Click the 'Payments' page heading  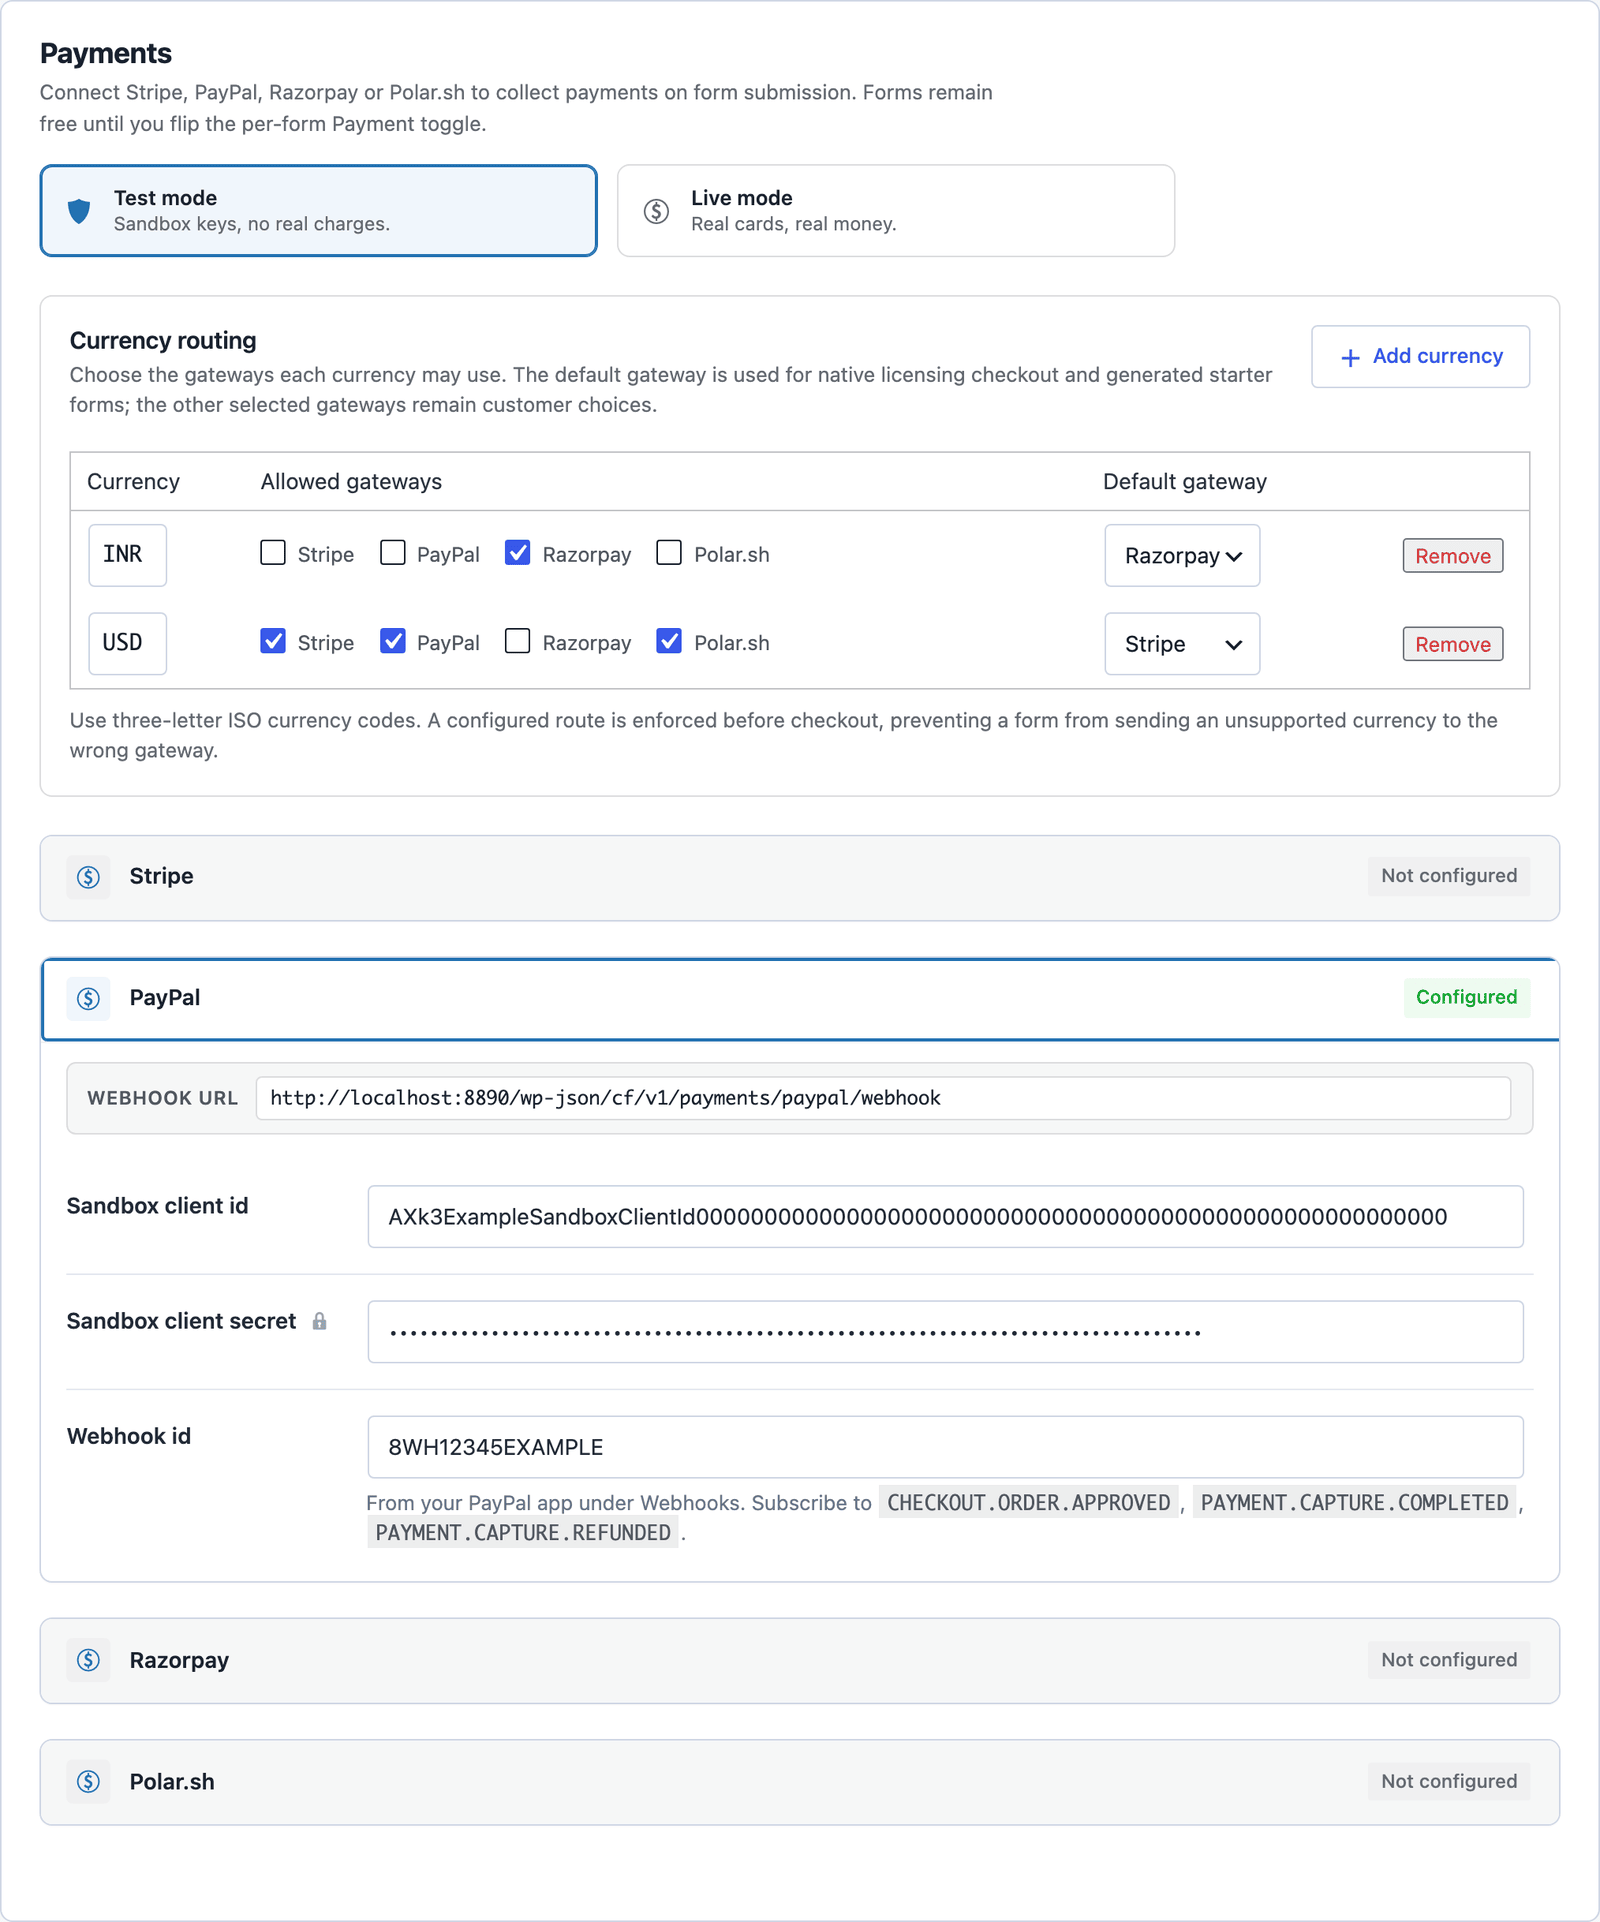pyautogui.click(x=106, y=53)
